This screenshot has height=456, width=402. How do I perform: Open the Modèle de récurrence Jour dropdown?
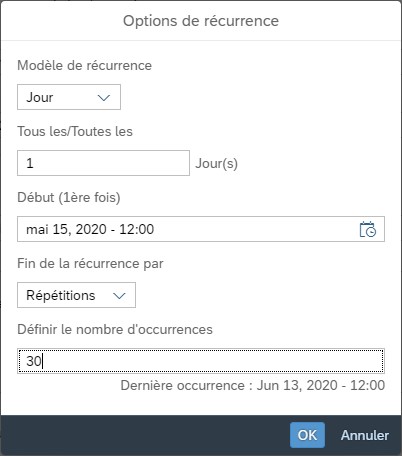69,97
